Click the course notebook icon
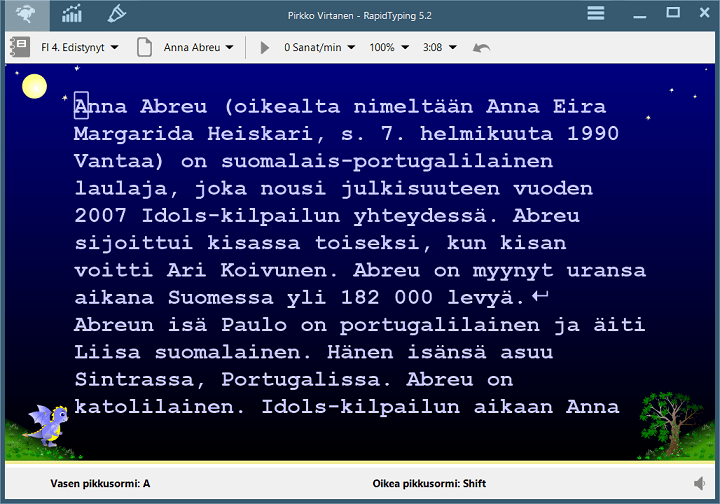Viewport: 720px width, 504px height. 20,47
